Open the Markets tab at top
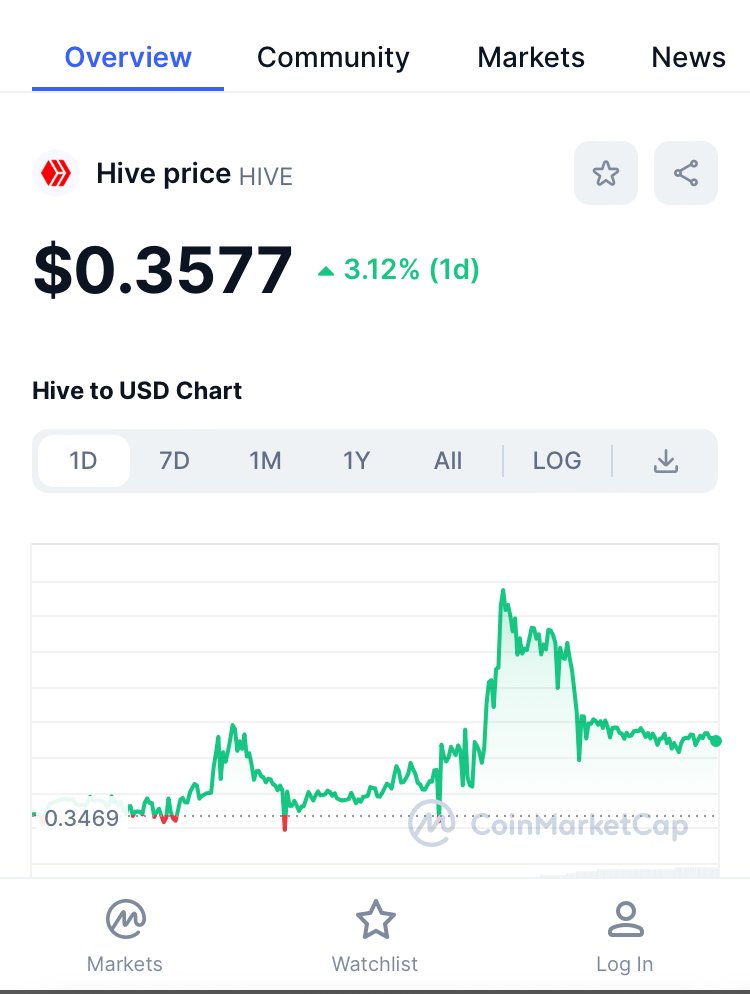Image resolution: width=750 pixels, height=994 pixels. pos(531,58)
